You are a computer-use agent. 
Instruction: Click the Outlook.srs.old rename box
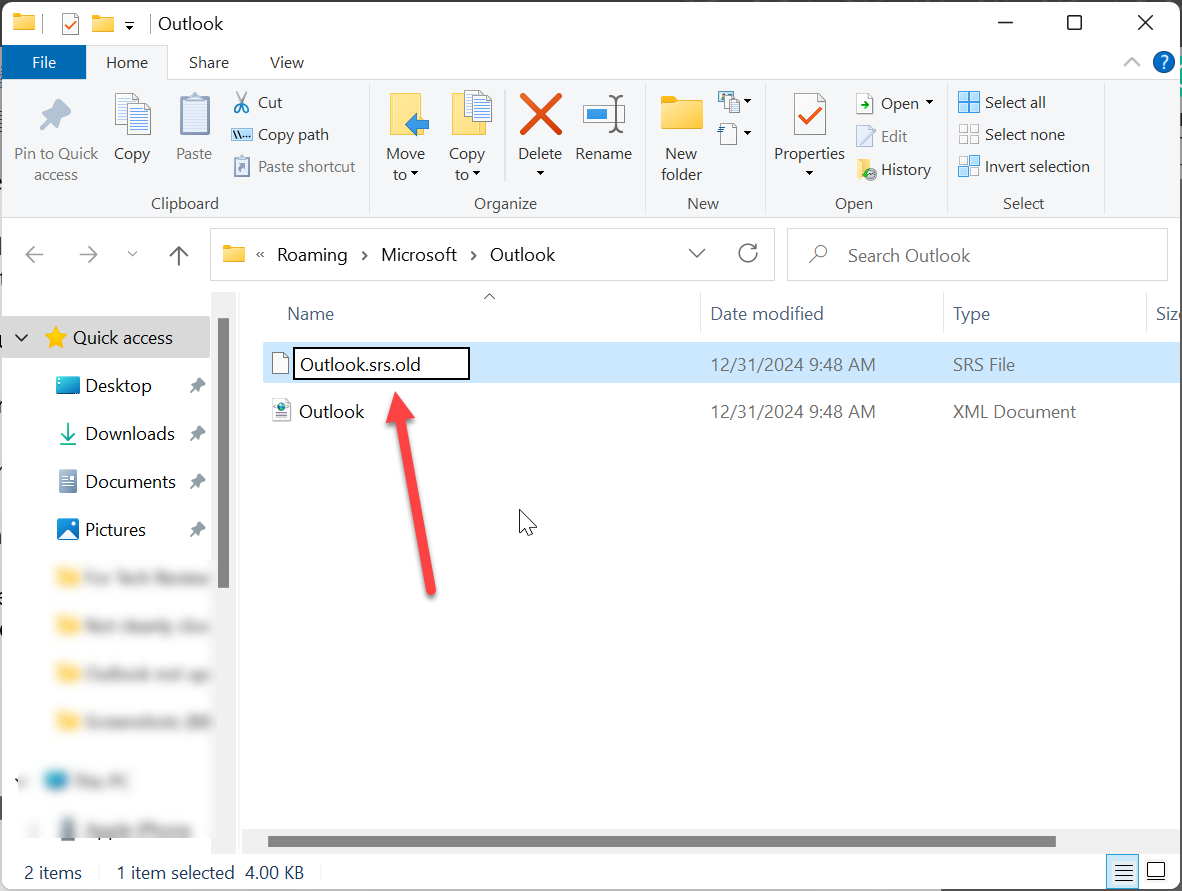click(381, 363)
